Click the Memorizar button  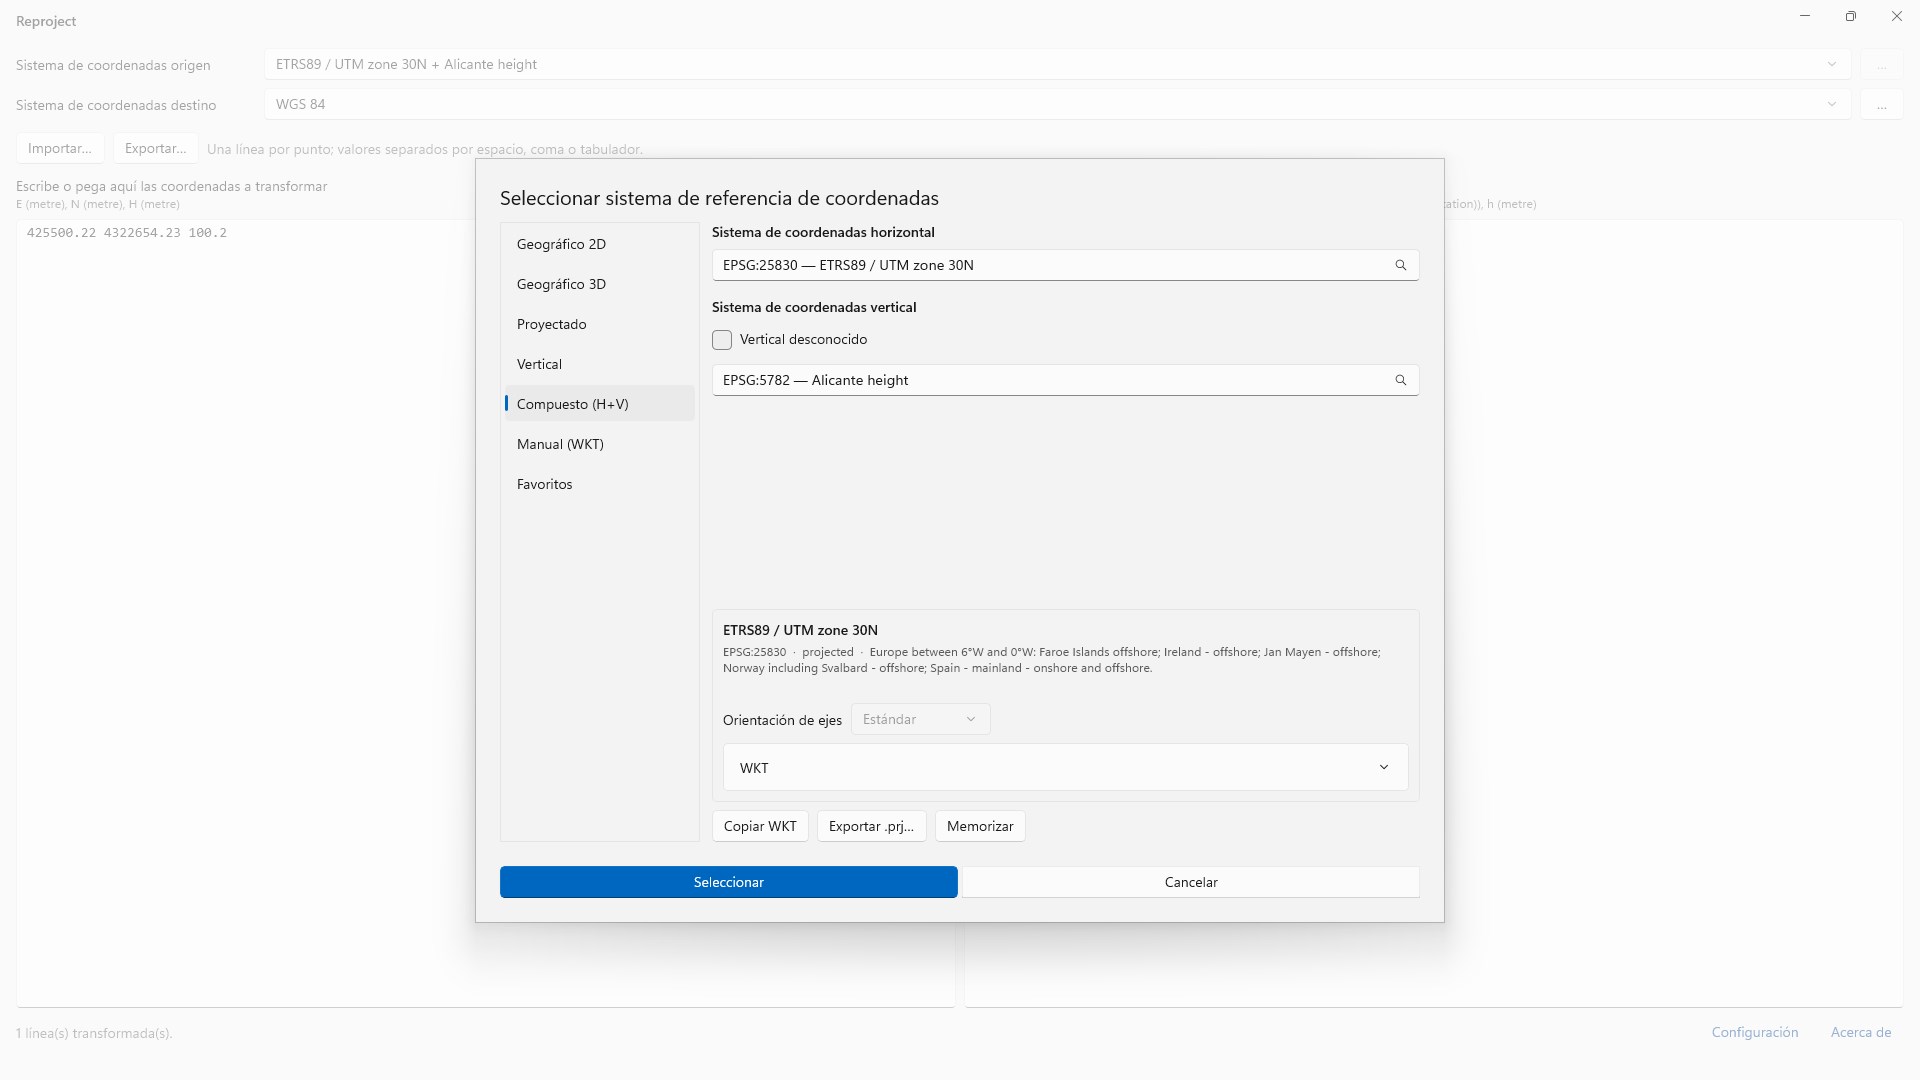(980, 826)
